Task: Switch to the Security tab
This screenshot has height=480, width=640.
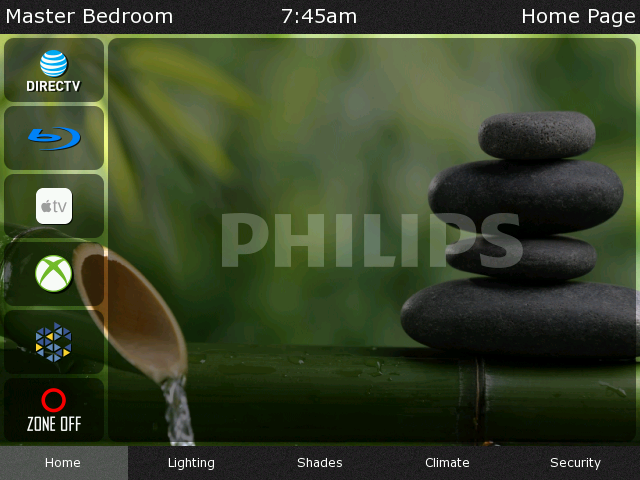Action: [576, 463]
